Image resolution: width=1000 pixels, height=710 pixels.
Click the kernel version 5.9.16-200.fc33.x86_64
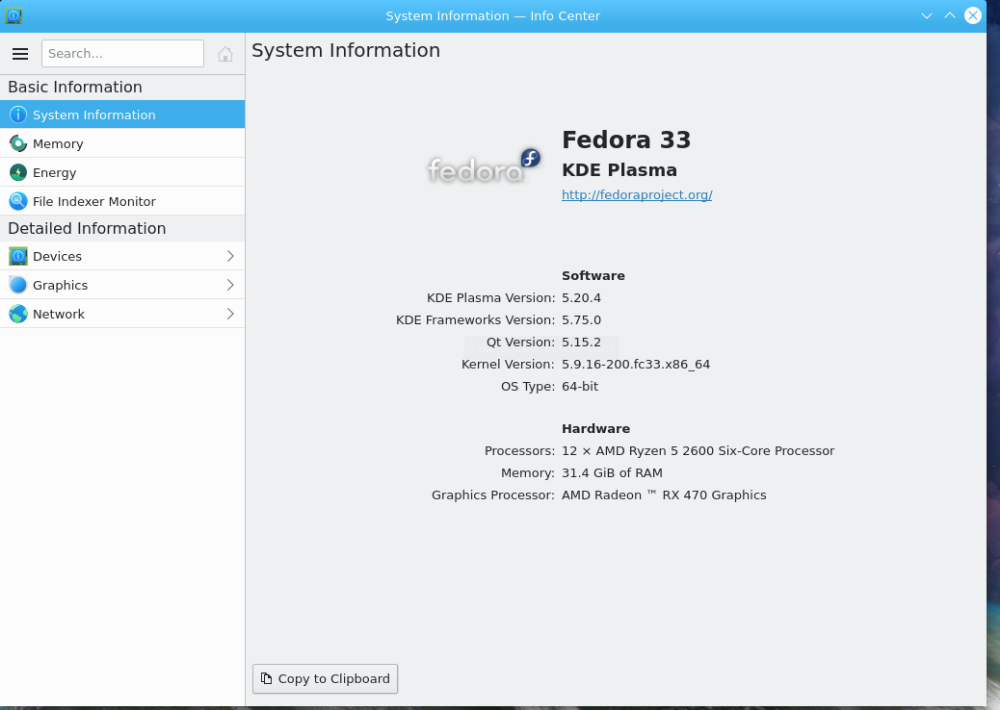pos(636,364)
